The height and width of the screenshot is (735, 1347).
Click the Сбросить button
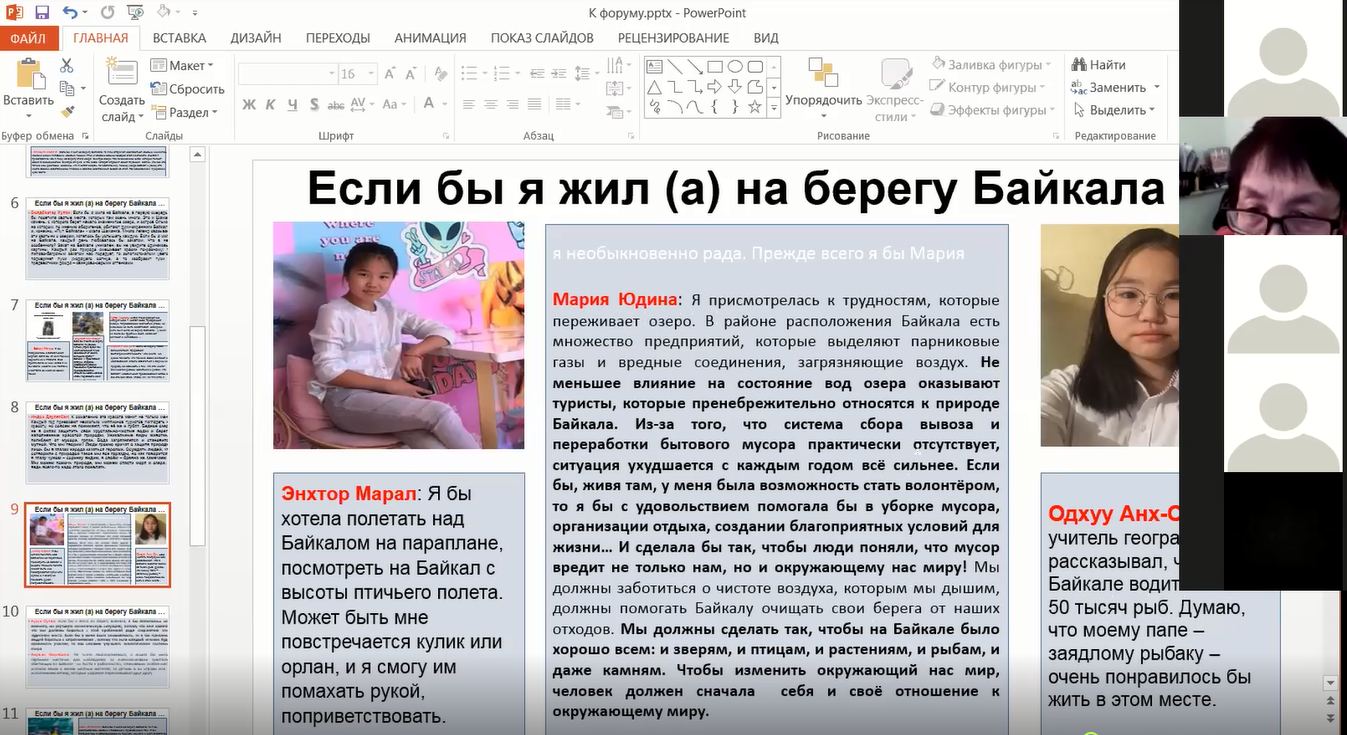coord(188,89)
